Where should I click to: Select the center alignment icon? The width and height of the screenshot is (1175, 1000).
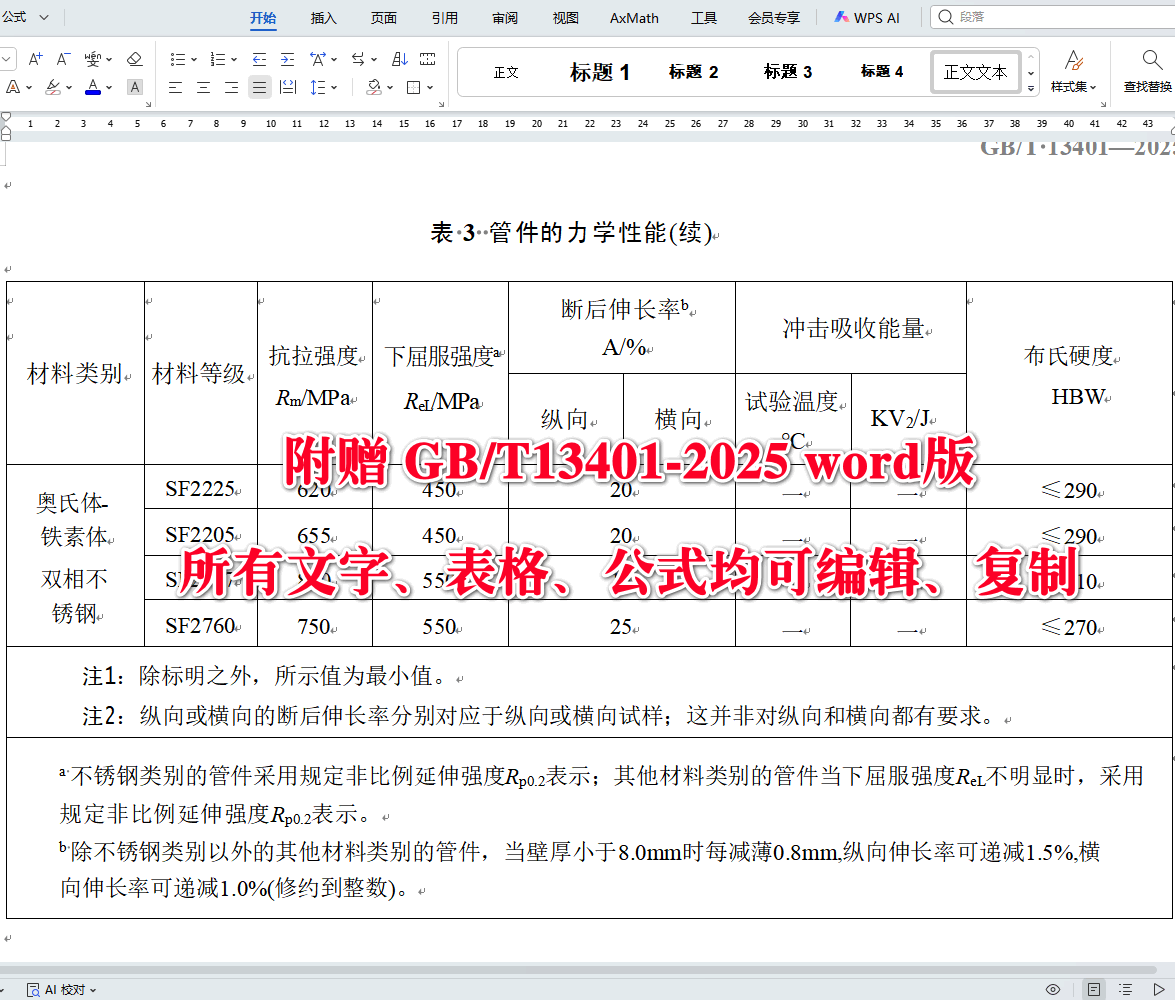coord(201,87)
